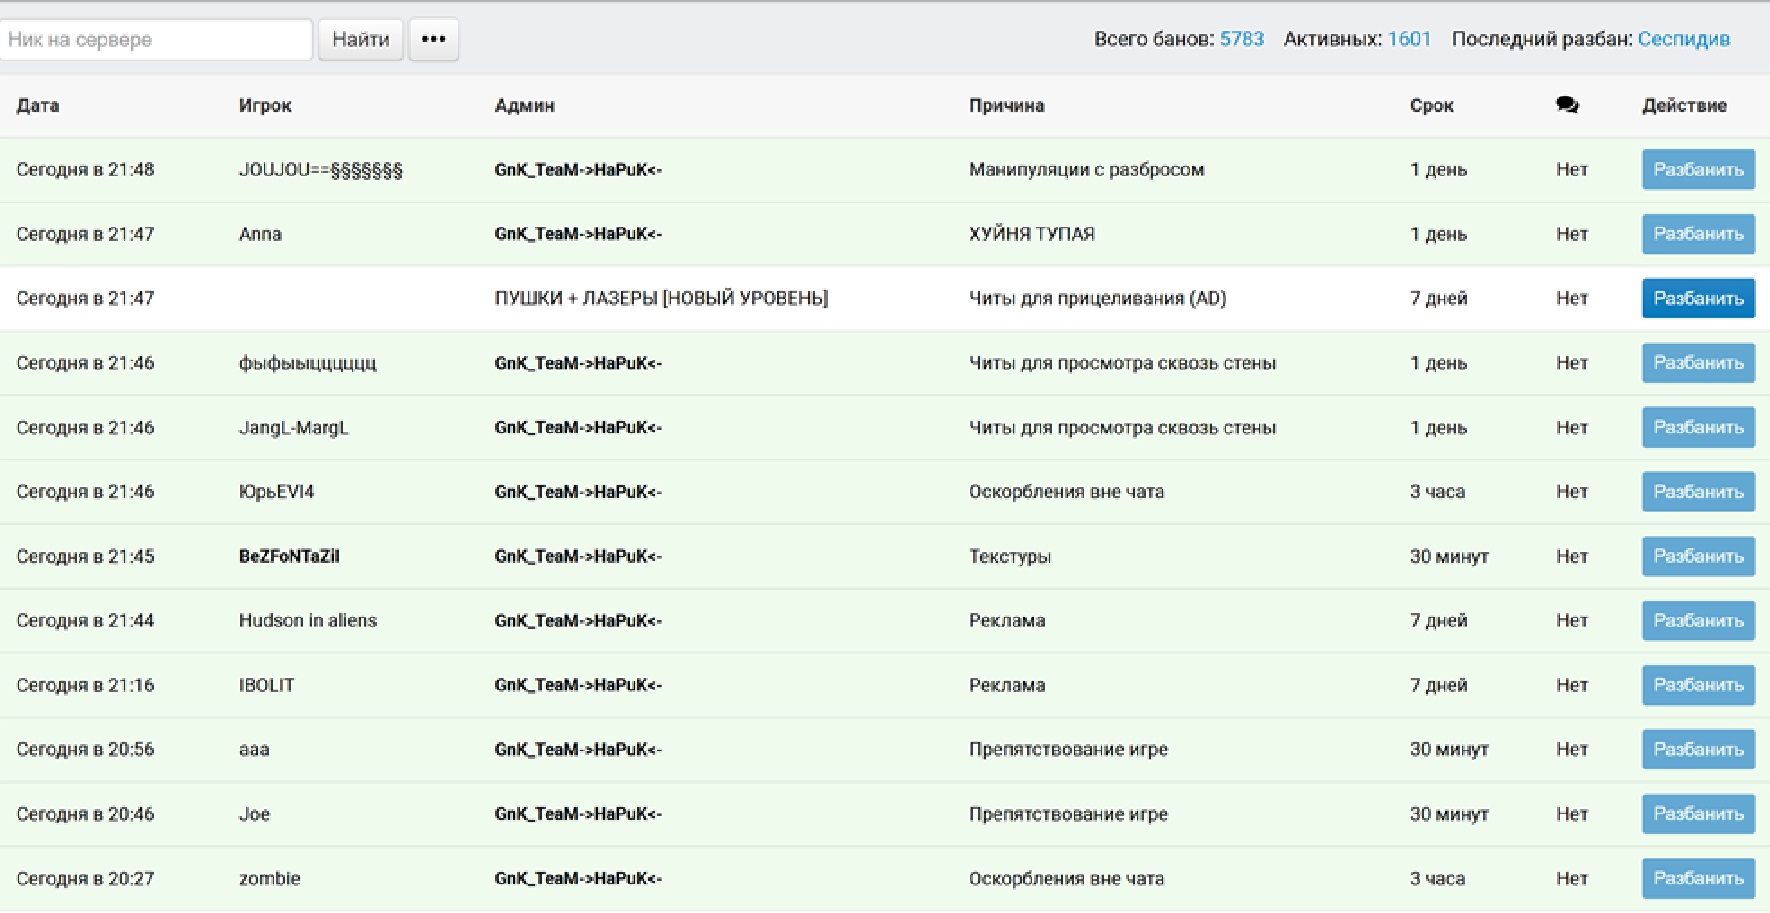The height and width of the screenshot is (913, 1770).
Task: Click Разбанить for Hudson in aliens
Action: coord(1697,621)
